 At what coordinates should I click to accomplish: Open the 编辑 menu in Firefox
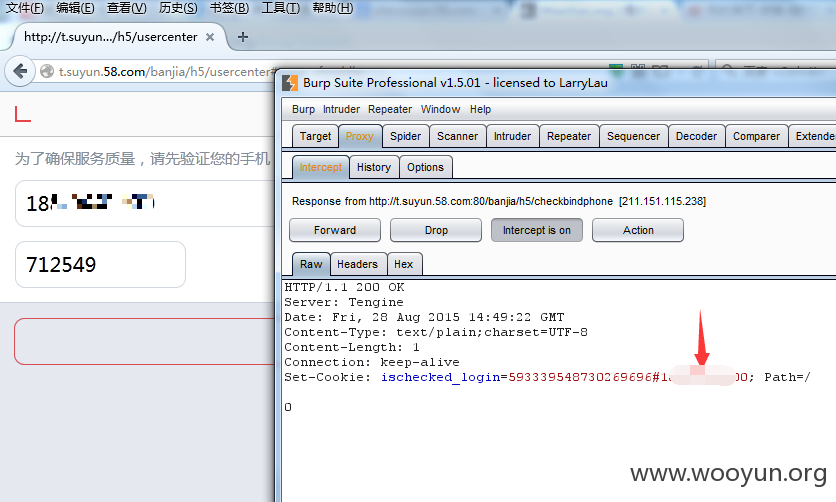pyautogui.click(x=75, y=7)
